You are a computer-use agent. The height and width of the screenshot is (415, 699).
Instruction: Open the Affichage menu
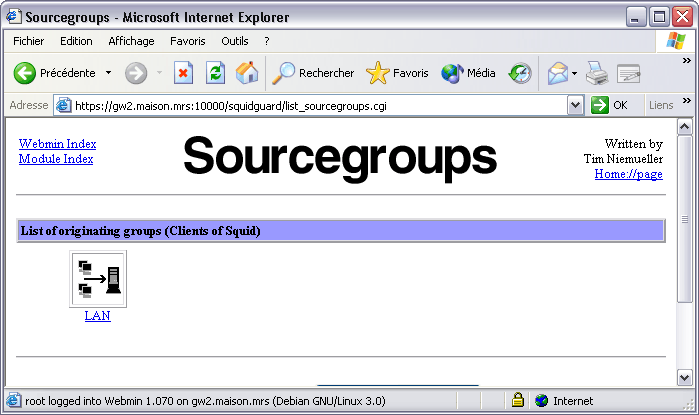131,41
